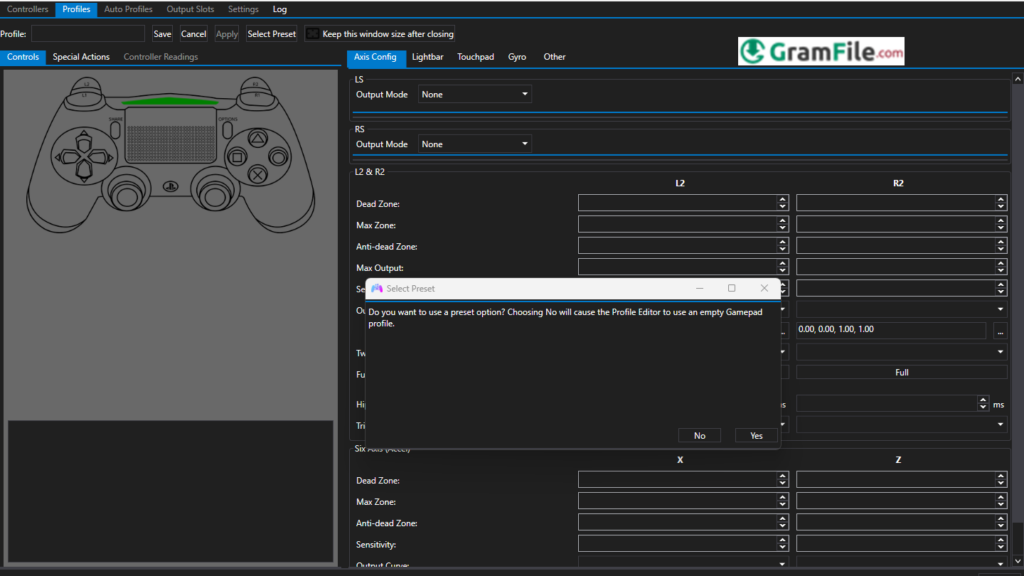
Task: Click the Full button for R2
Action: [900, 371]
